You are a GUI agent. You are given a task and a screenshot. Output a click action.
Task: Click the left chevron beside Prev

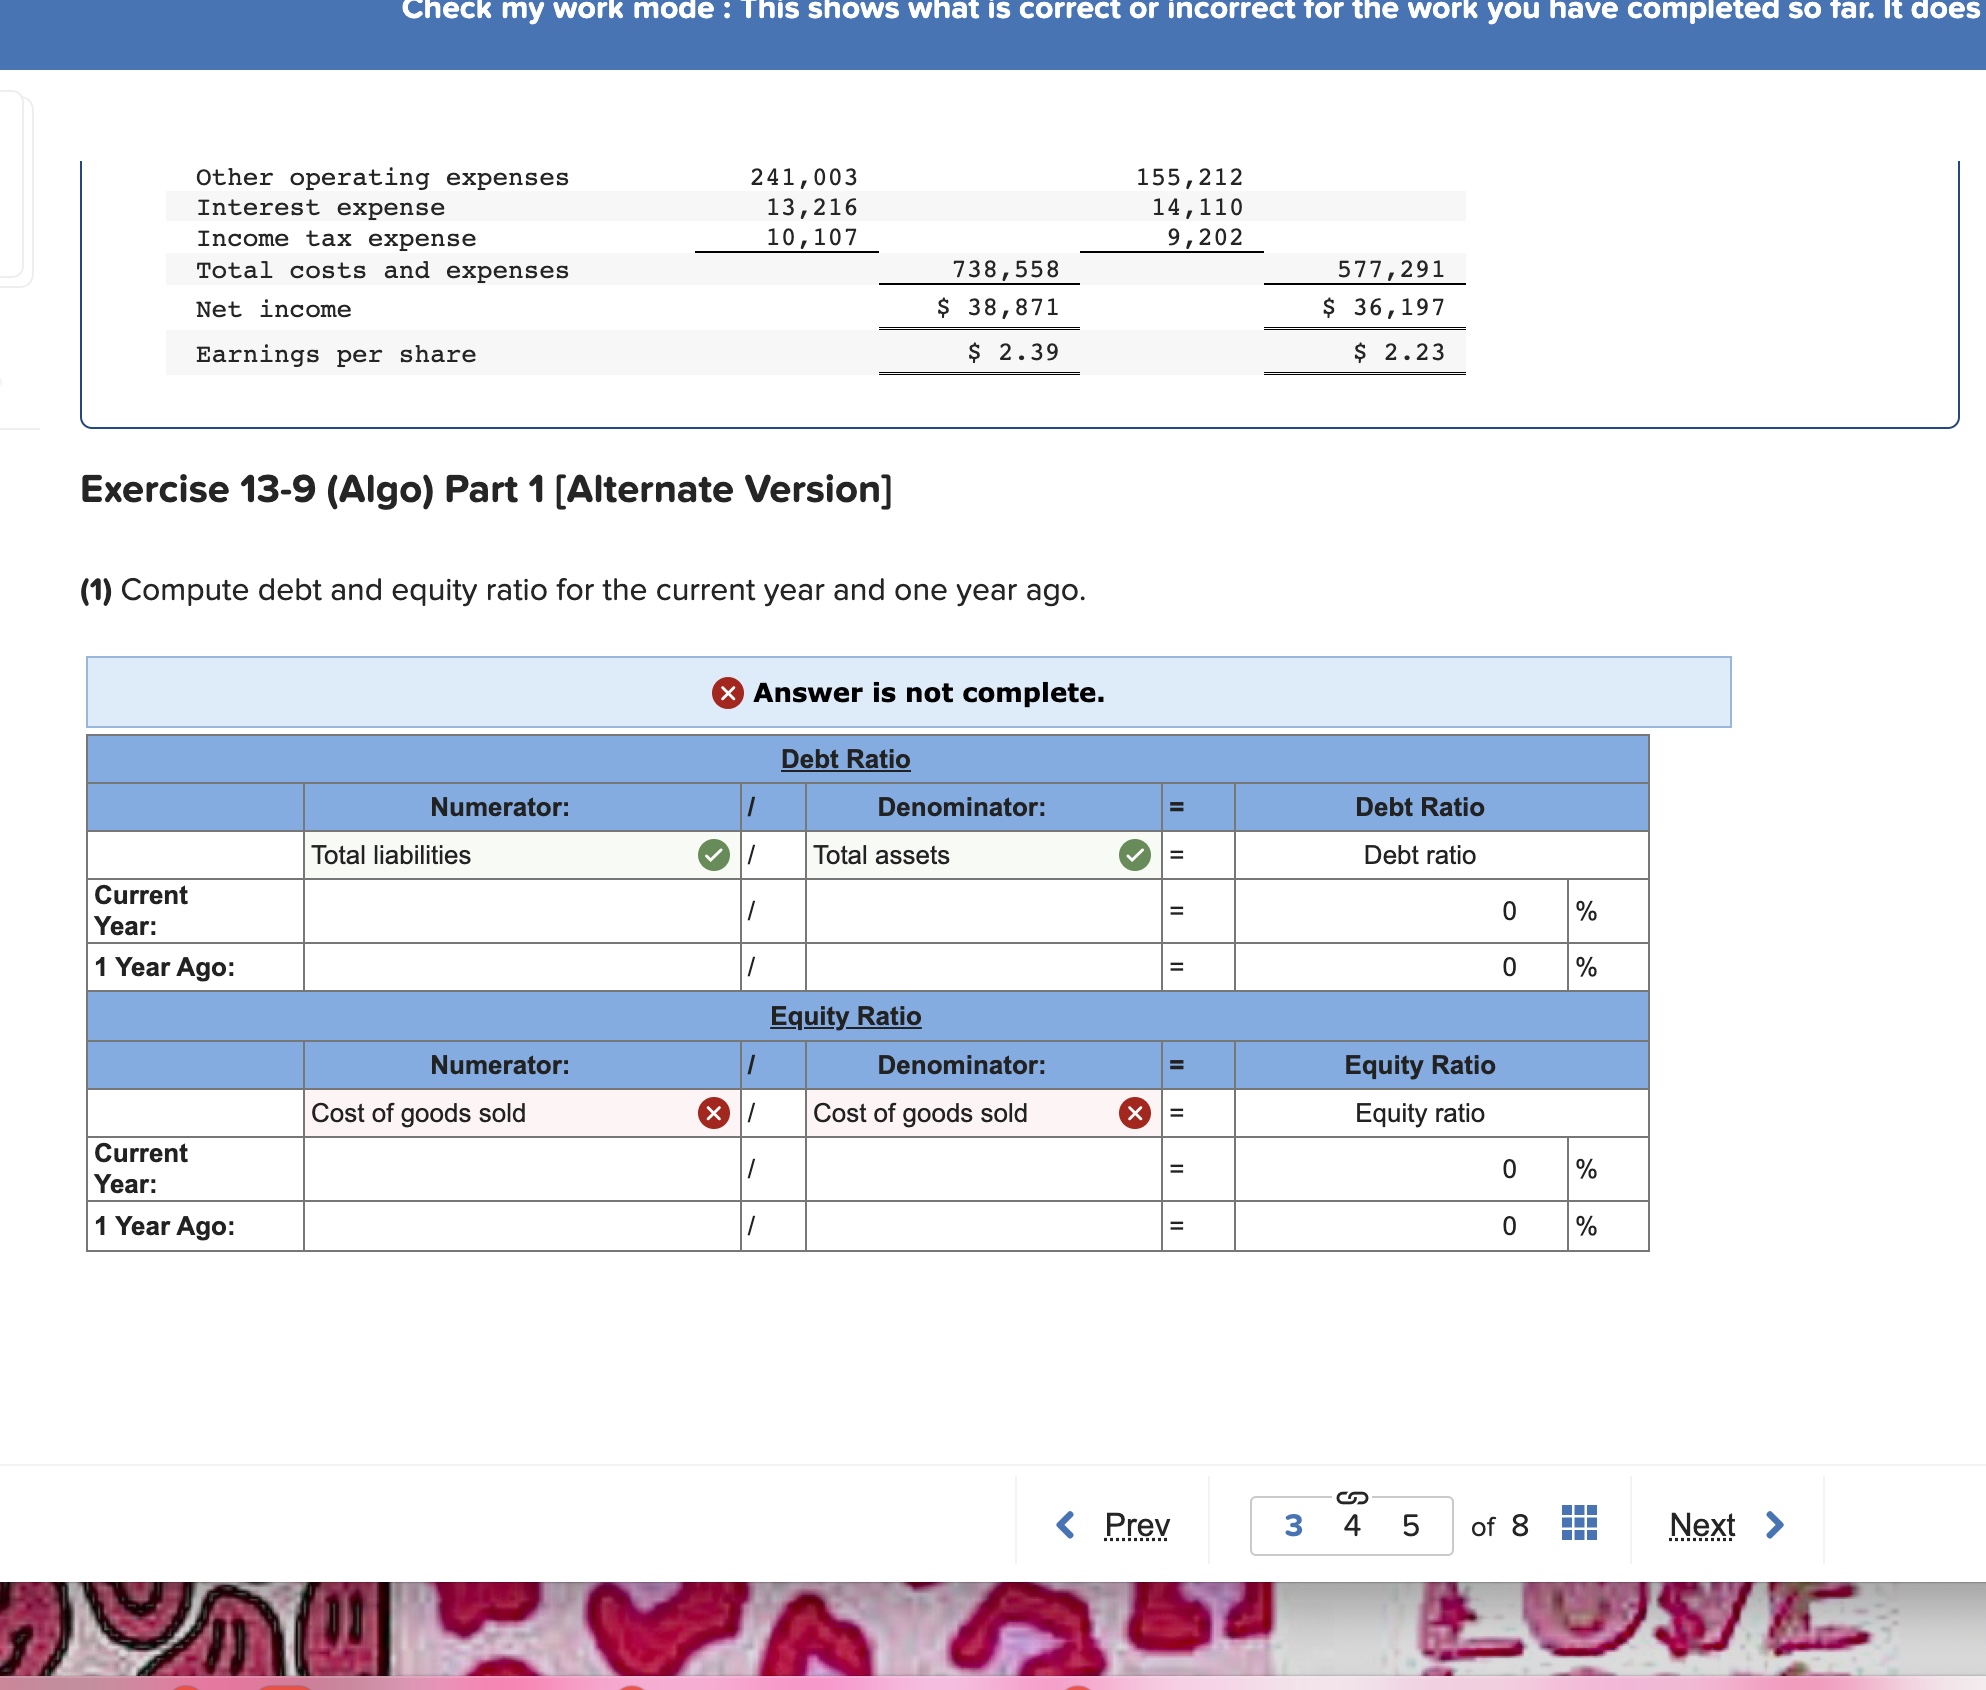click(x=1066, y=1525)
